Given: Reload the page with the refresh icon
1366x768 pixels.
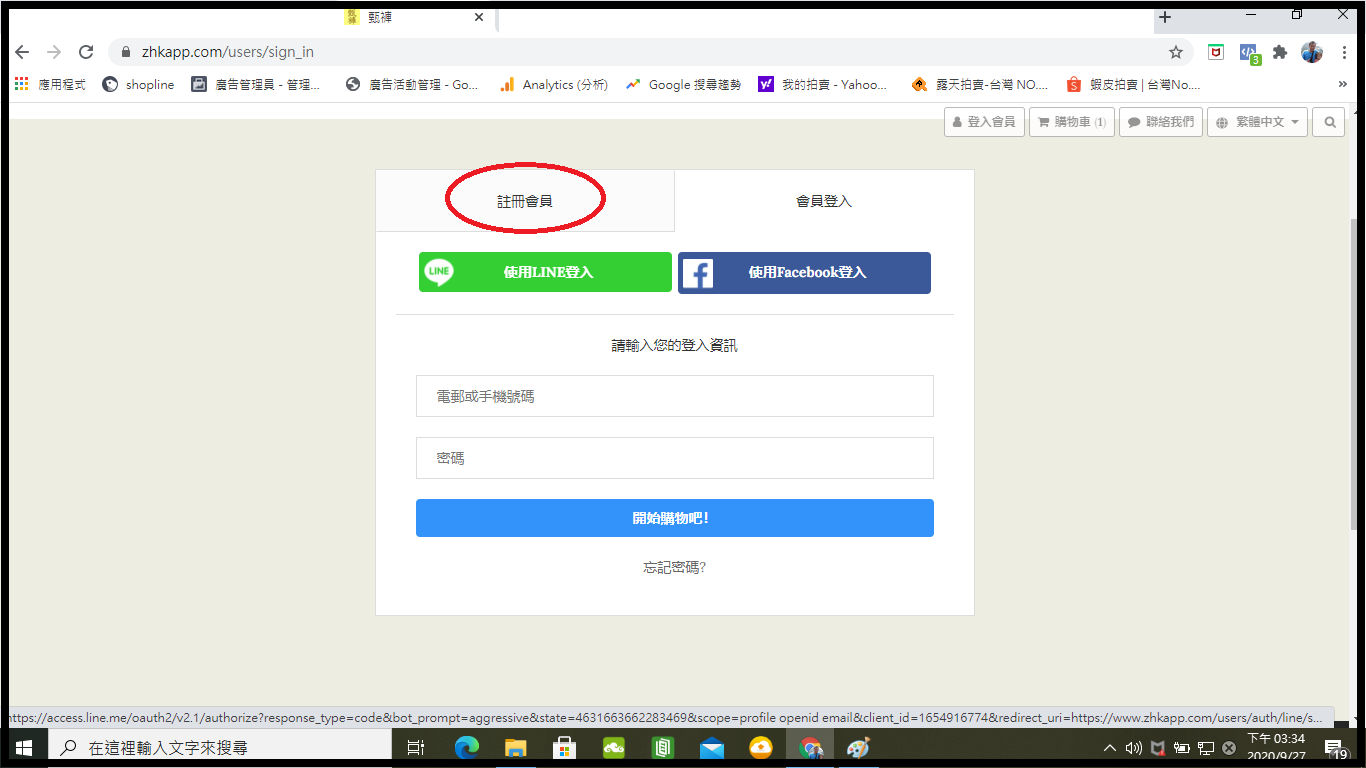Looking at the screenshot, I should (x=86, y=51).
